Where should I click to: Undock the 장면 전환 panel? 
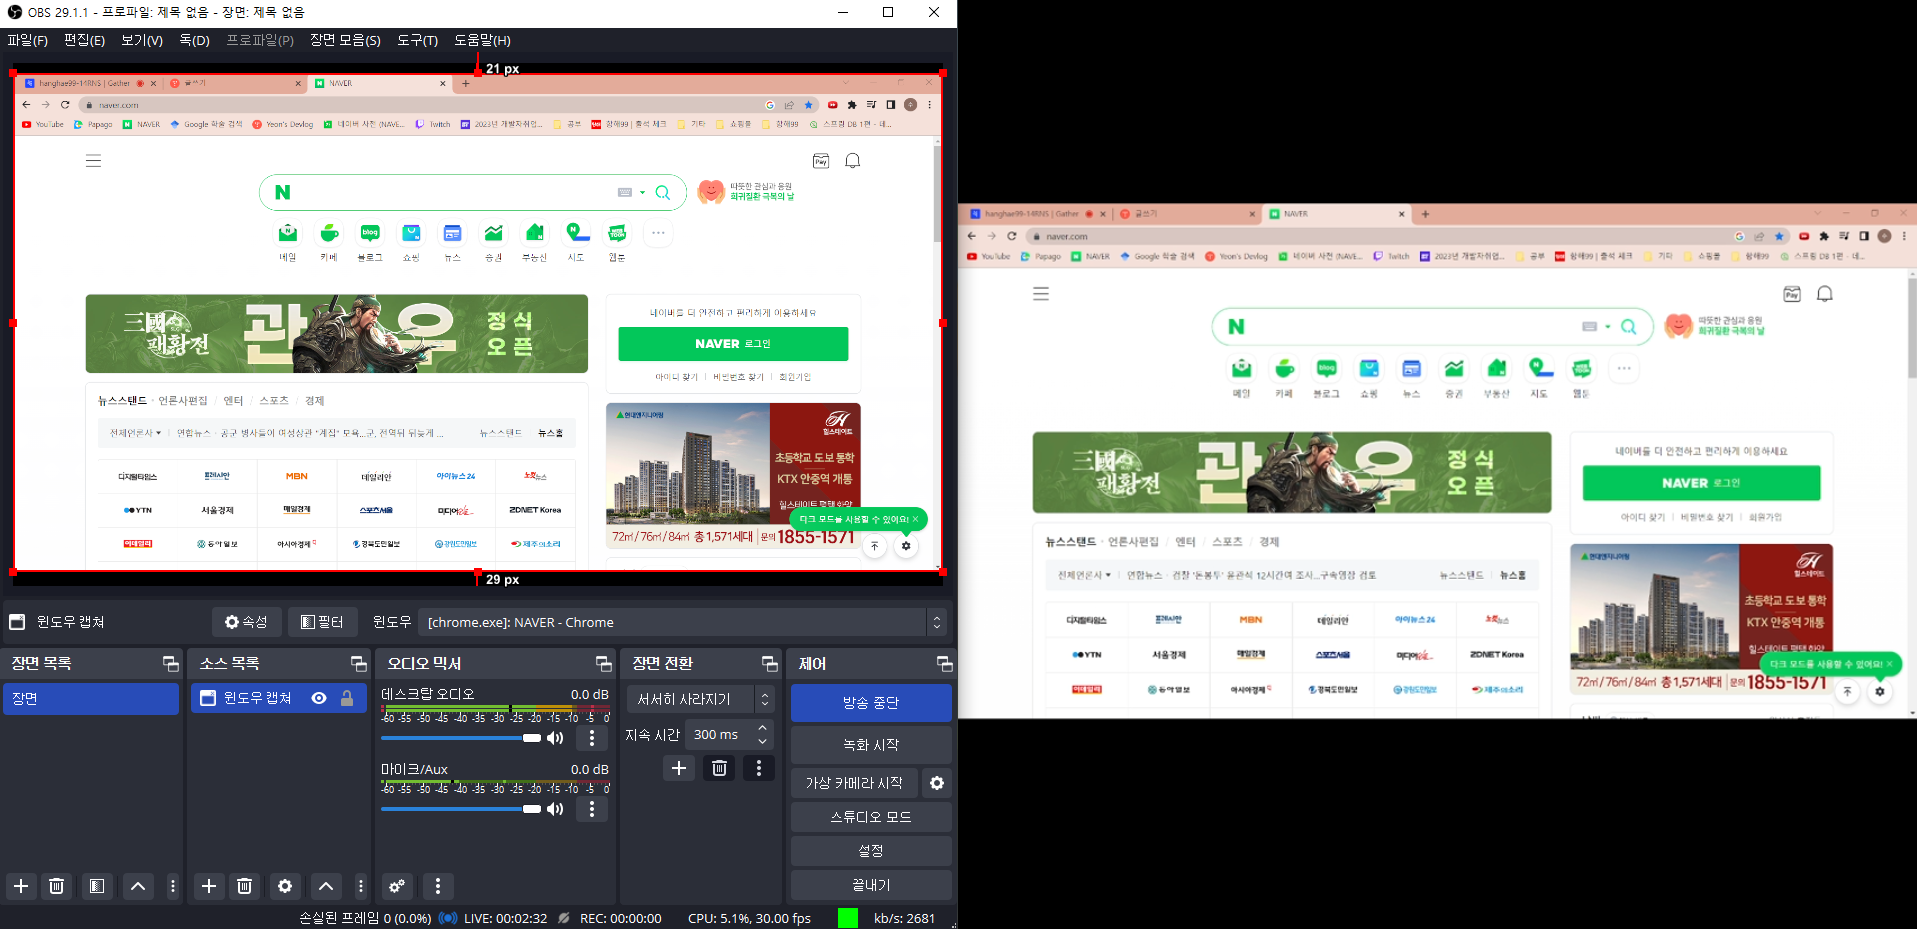(770, 664)
